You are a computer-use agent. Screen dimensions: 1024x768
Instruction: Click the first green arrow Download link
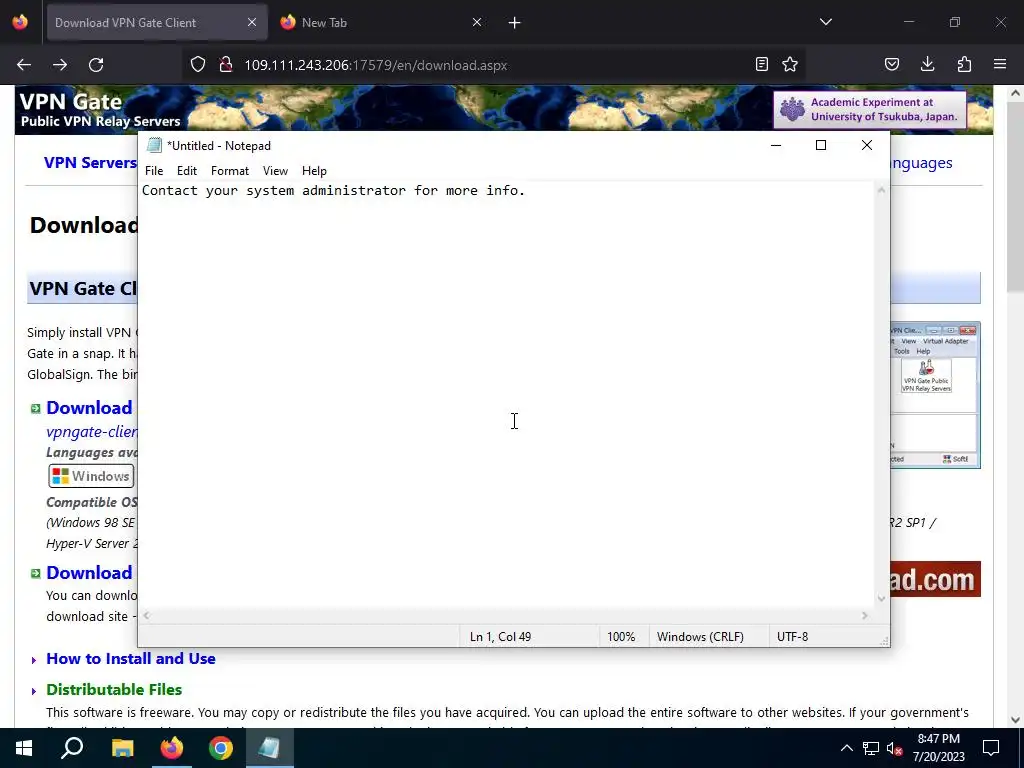tap(89, 408)
